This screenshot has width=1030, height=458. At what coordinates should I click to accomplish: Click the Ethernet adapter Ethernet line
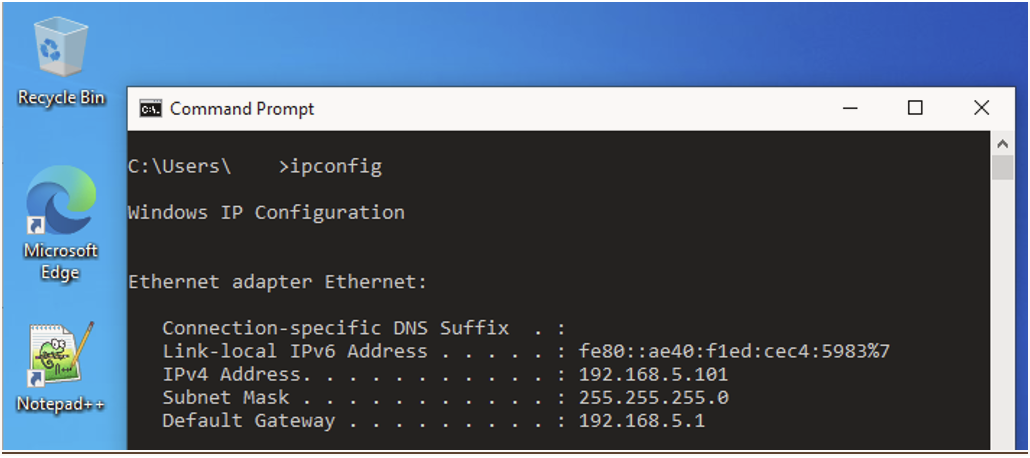click(x=277, y=282)
